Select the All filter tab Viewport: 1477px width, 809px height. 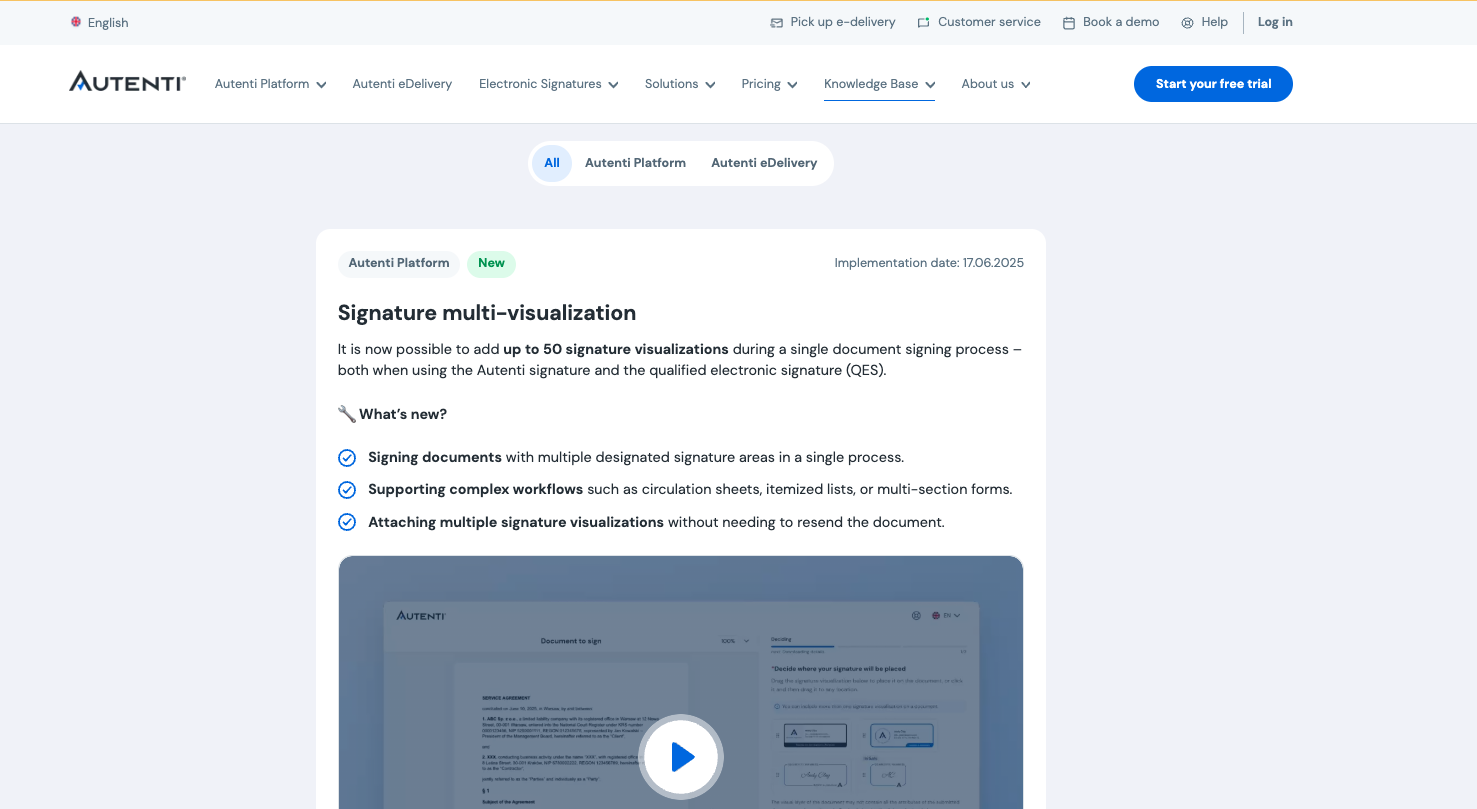552,163
